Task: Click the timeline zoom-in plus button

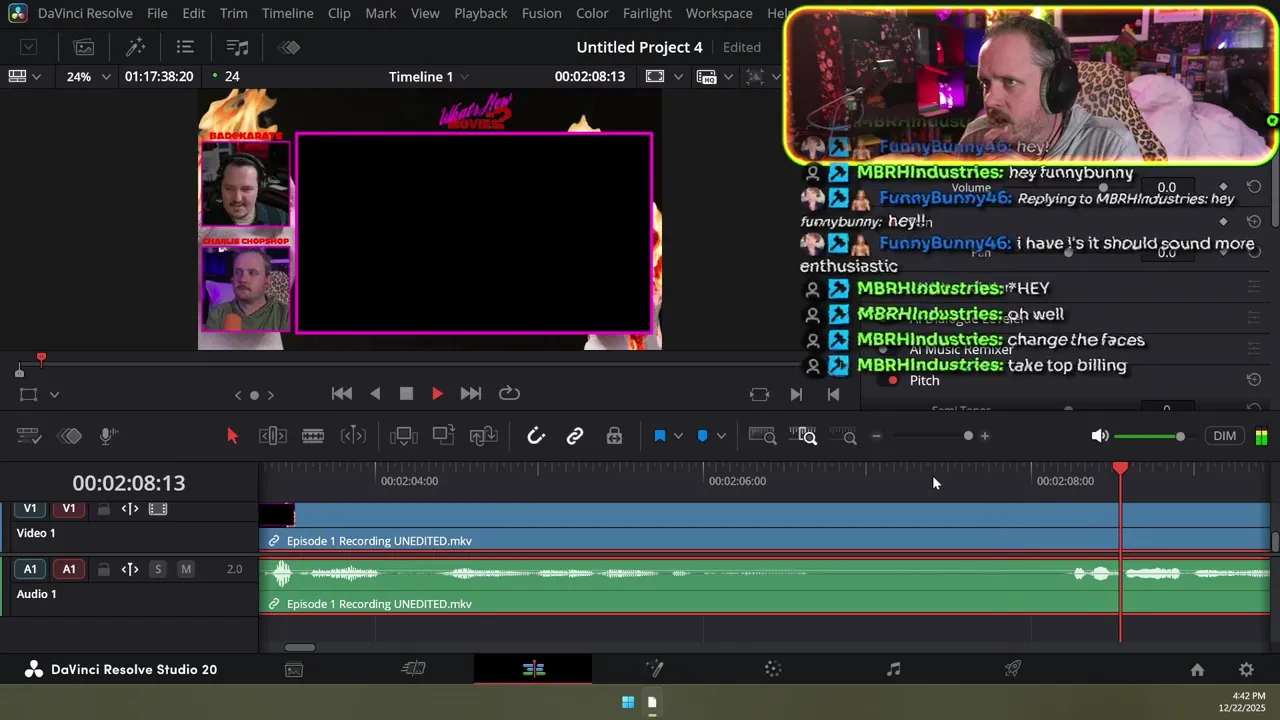Action: (985, 436)
